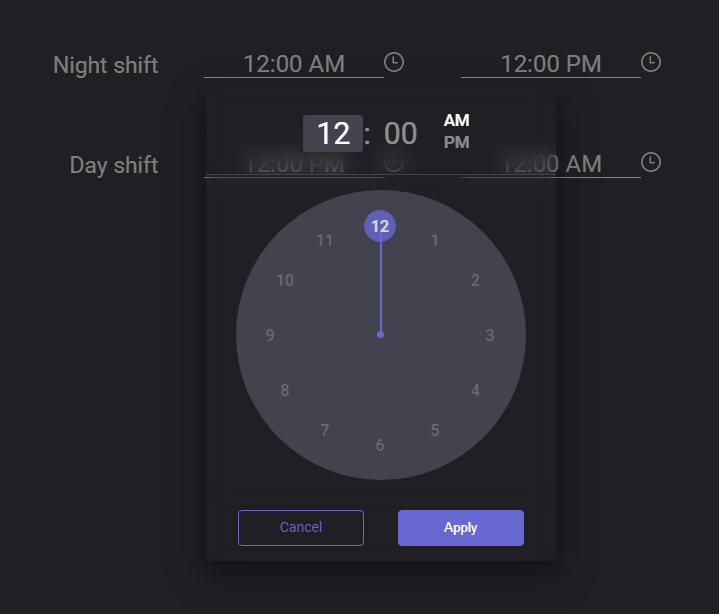Image resolution: width=719 pixels, height=614 pixels.
Task: Click the Night shift 12:00 AM time field
Action: pyautogui.click(x=293, y=64)
